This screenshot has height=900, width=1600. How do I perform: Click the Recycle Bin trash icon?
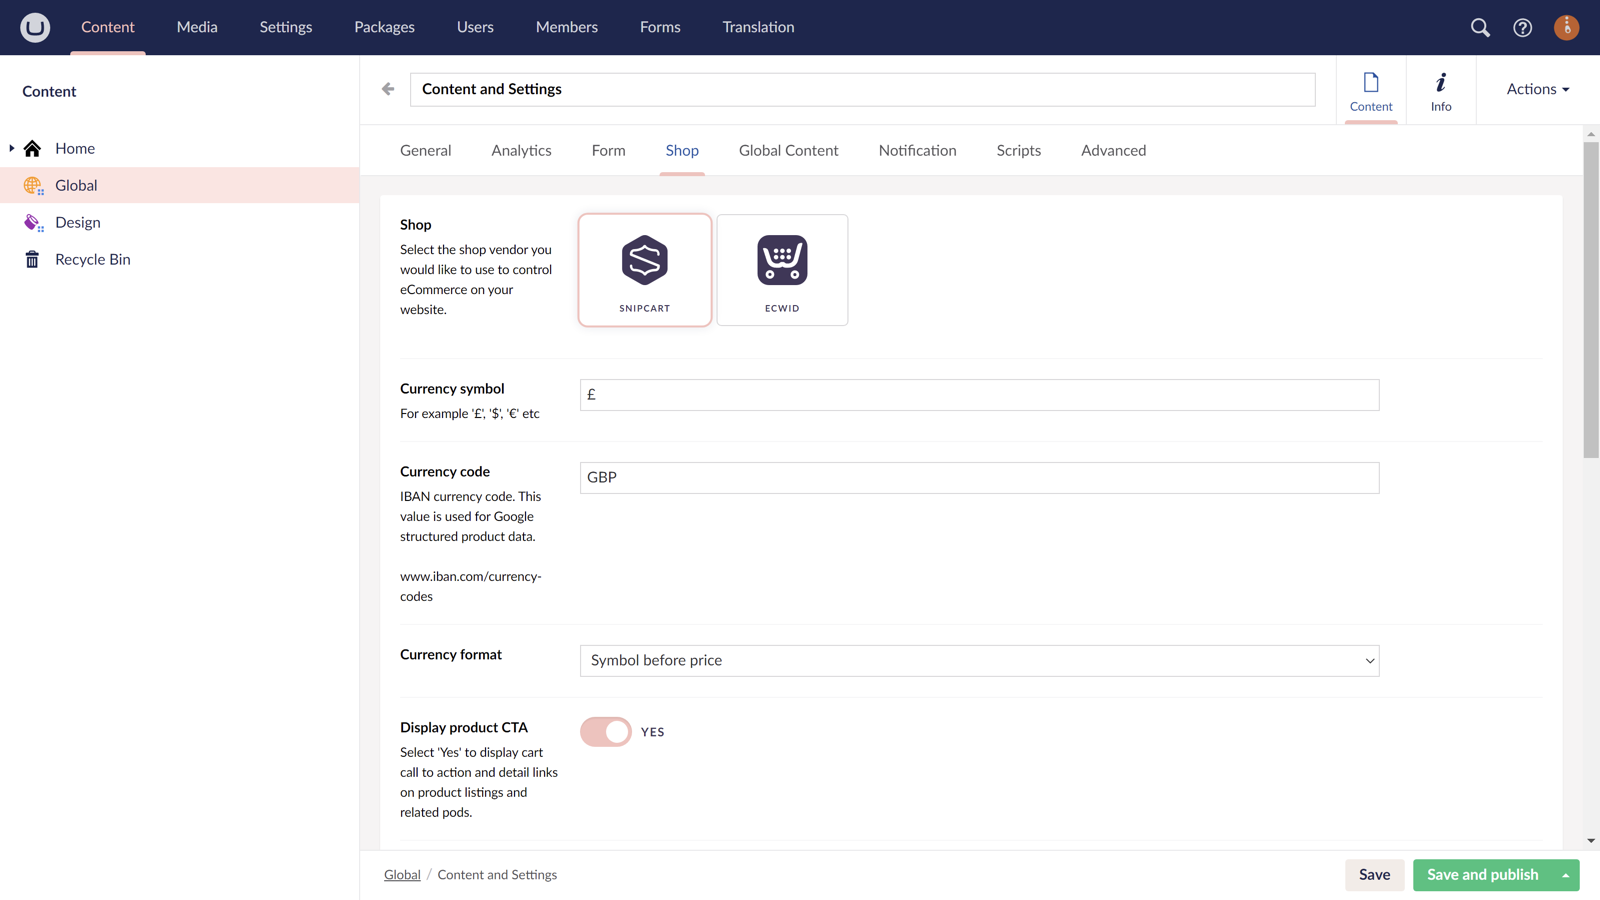(33, 260)
